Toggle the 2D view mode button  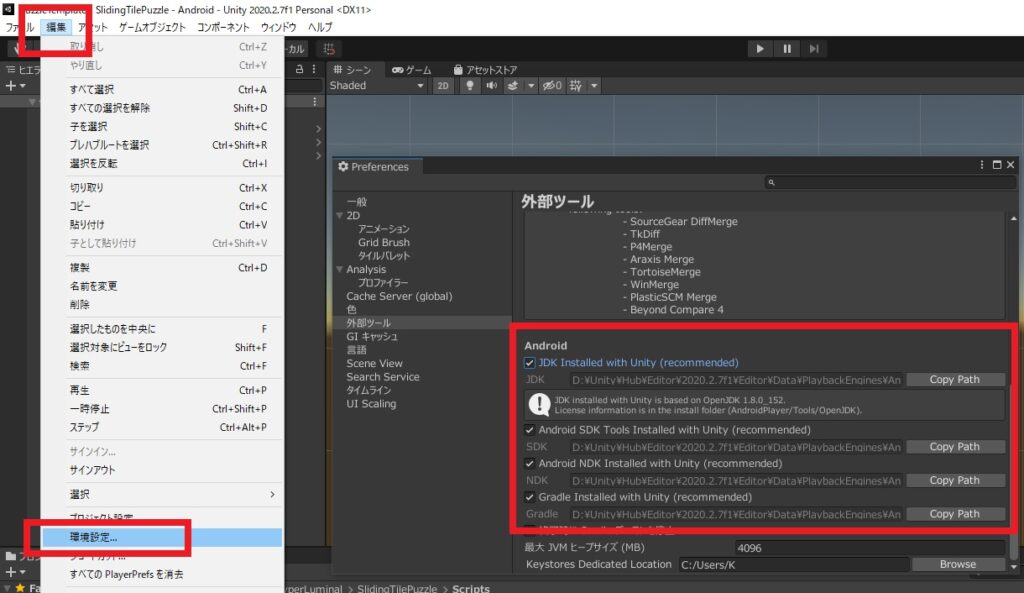(x=443, y=86)
